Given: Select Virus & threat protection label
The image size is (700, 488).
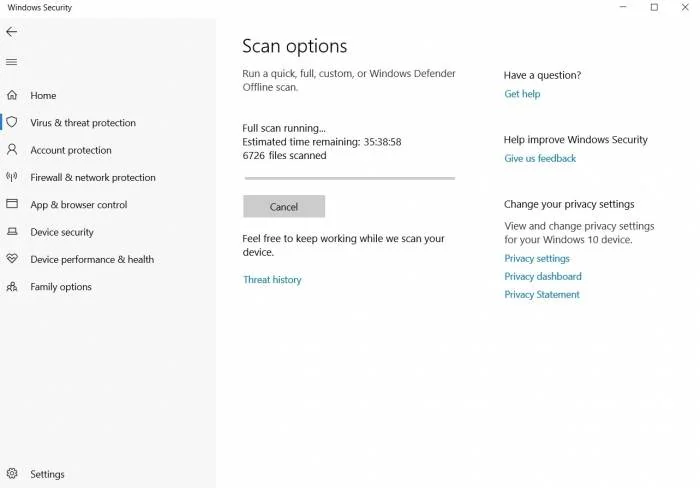Looking at the screenshot, I should pos(83,123).
